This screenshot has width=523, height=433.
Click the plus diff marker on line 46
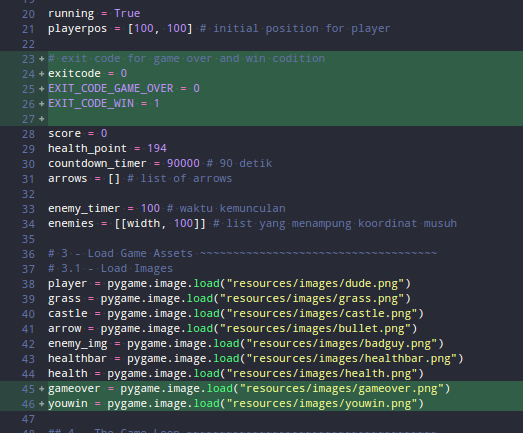42,404
